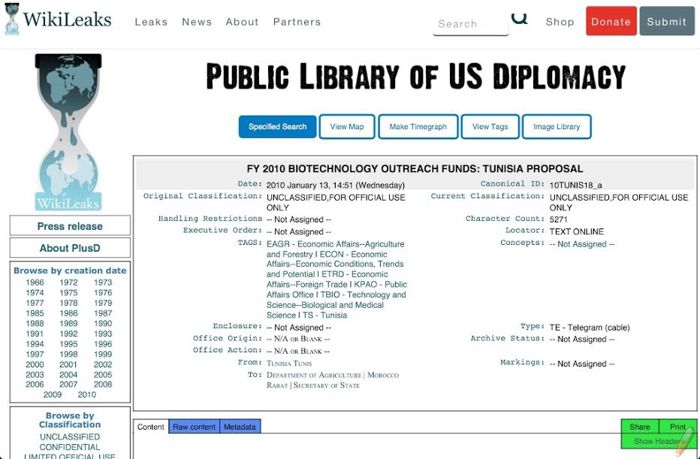Select the CONFIDENTIAL classification link
Screen dimensions: 700x459
[x=70, y=447]
